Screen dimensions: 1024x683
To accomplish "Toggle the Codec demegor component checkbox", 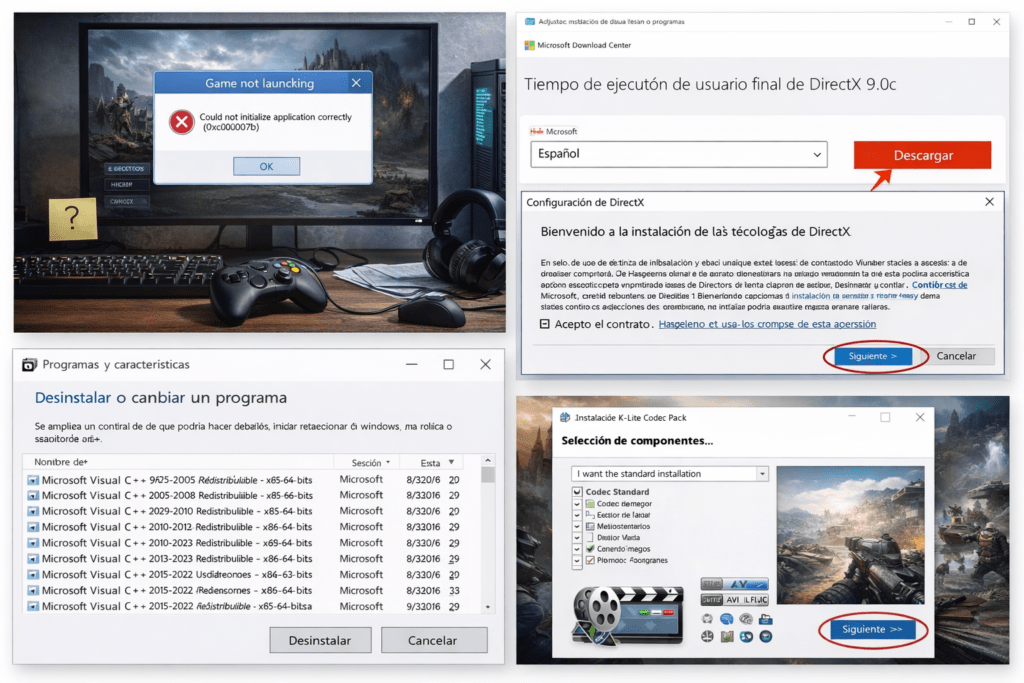I will click(x=577, y=503).
